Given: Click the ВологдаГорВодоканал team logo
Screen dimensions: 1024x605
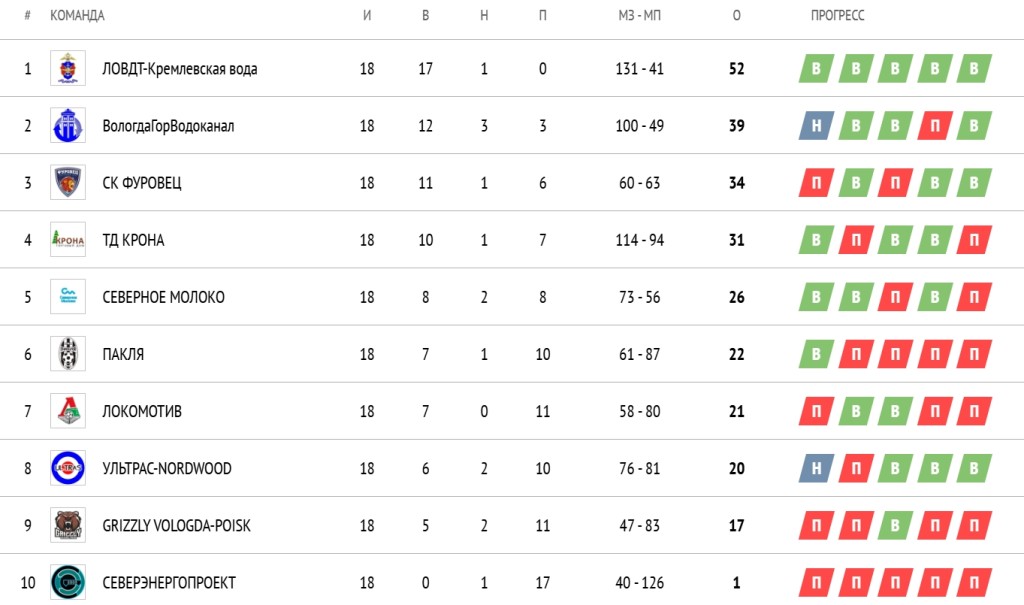Looking at the screenshot, I should pos(68,126).
